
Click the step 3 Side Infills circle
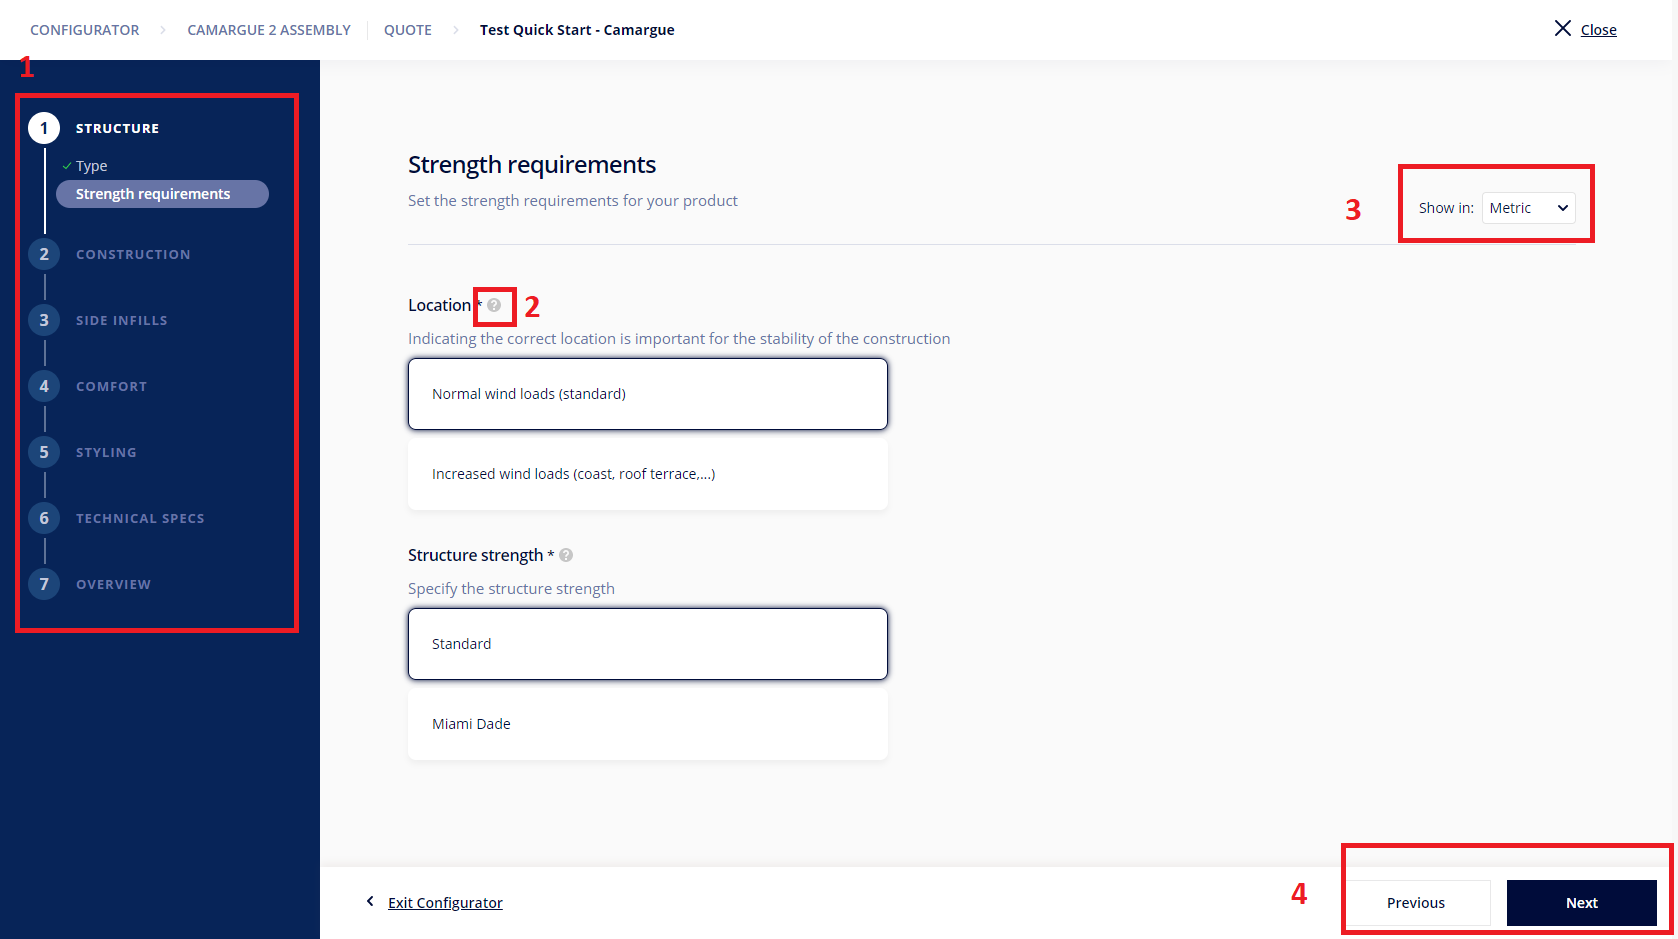(x=44, y=320)
